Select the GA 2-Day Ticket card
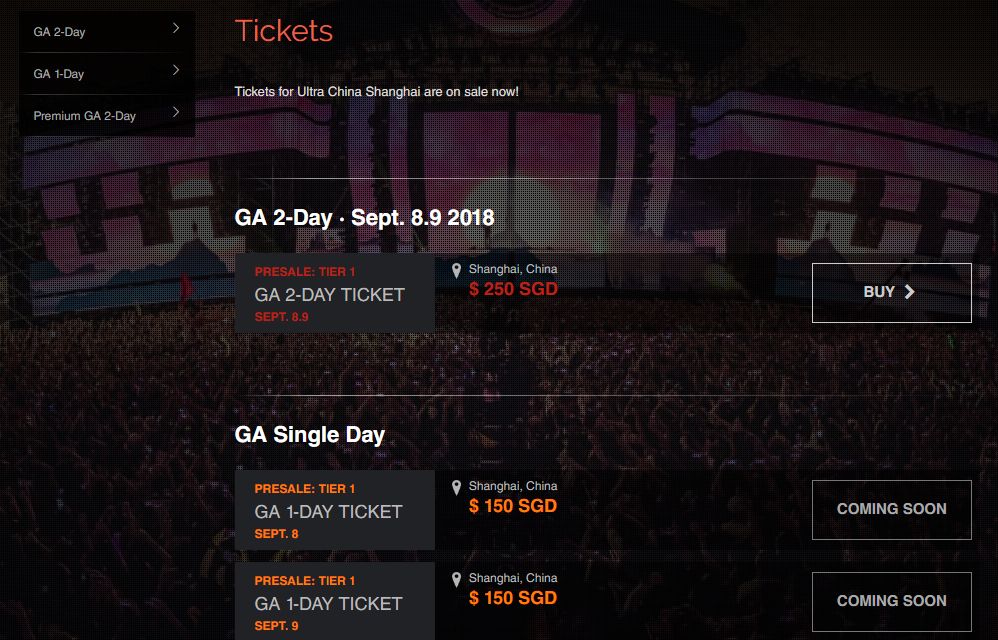Viewport: 998px width, 640px height. tap(335, 293)
